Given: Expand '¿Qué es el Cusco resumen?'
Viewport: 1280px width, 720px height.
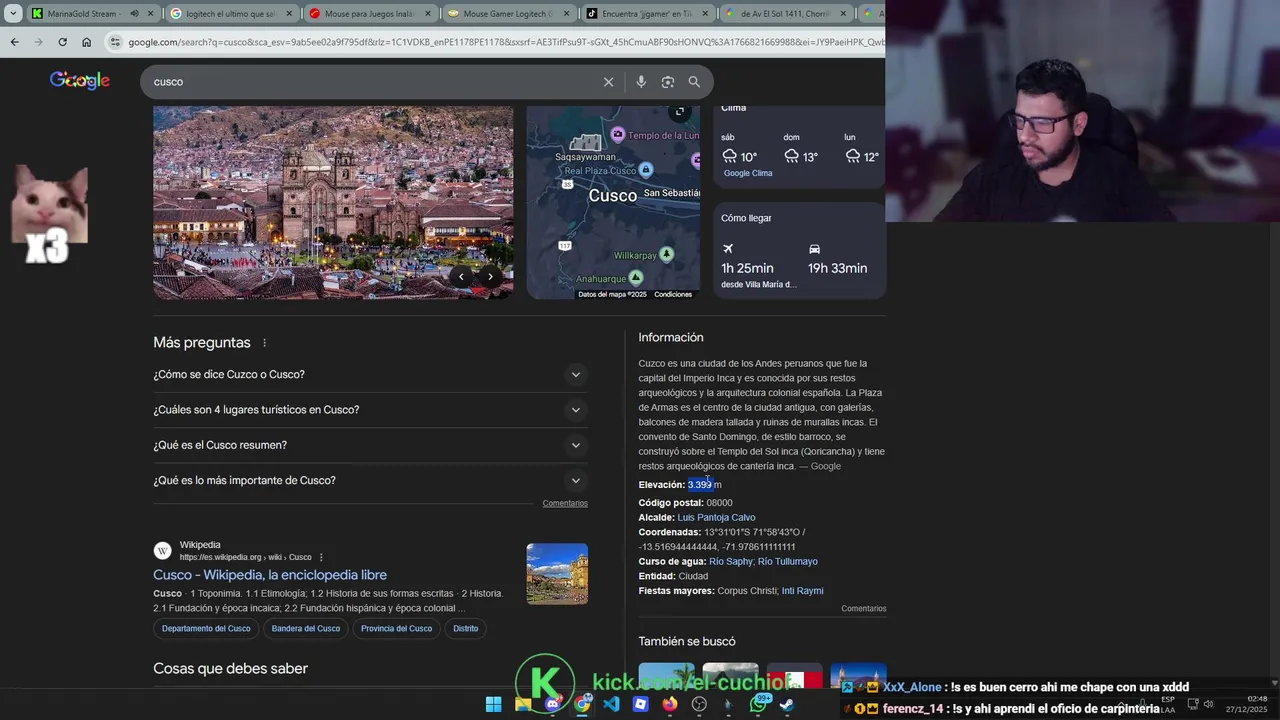Looking at the screenshot, I should coord(370,445).
